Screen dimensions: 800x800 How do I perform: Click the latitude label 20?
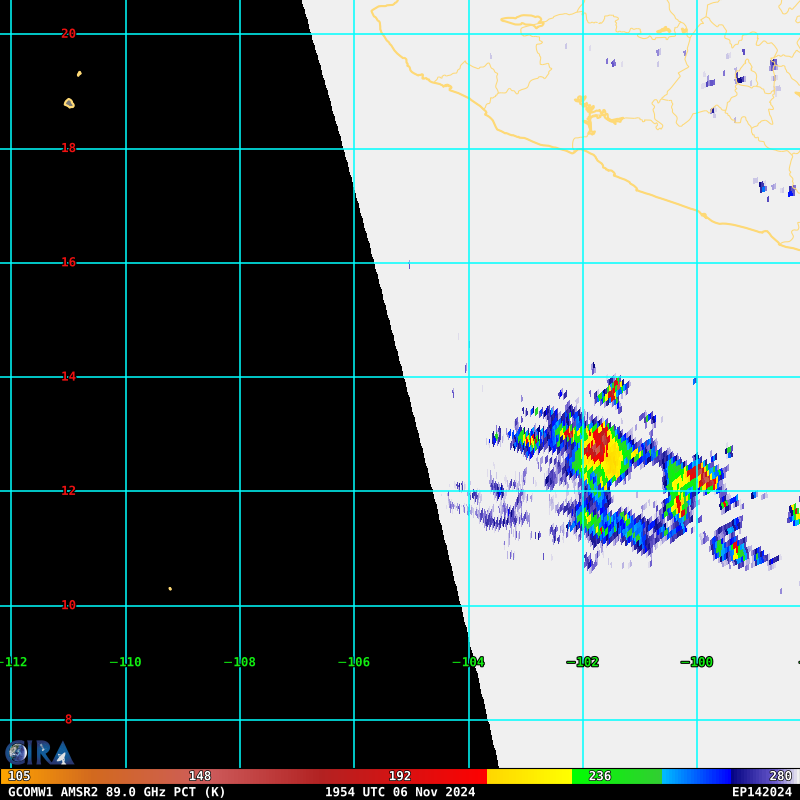[x=68, y=34]
